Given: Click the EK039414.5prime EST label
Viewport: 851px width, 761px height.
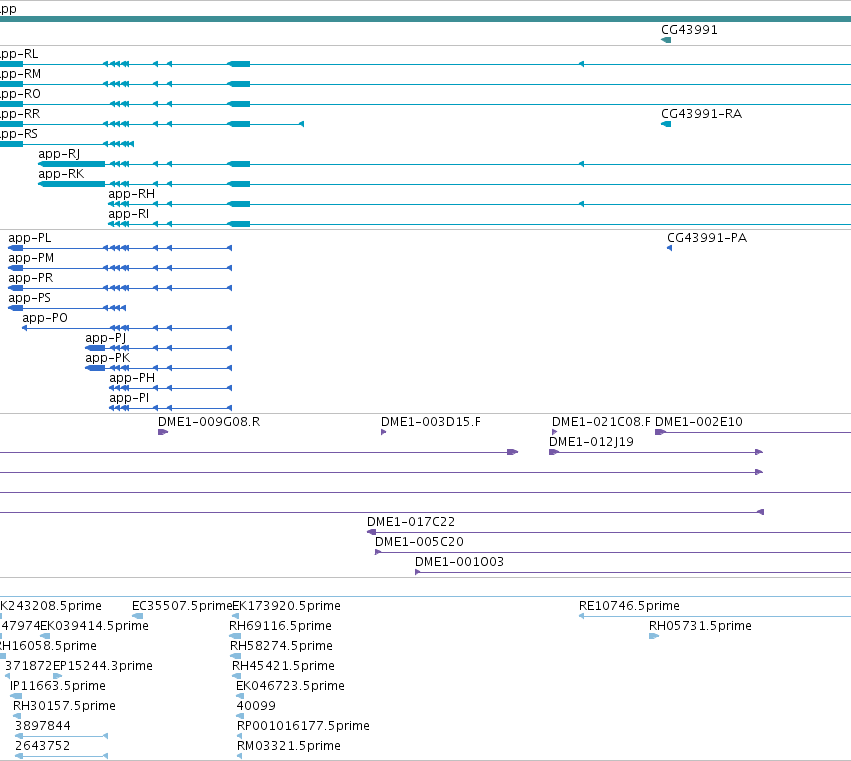Looking at the screenshot, I should coord(94,626).
